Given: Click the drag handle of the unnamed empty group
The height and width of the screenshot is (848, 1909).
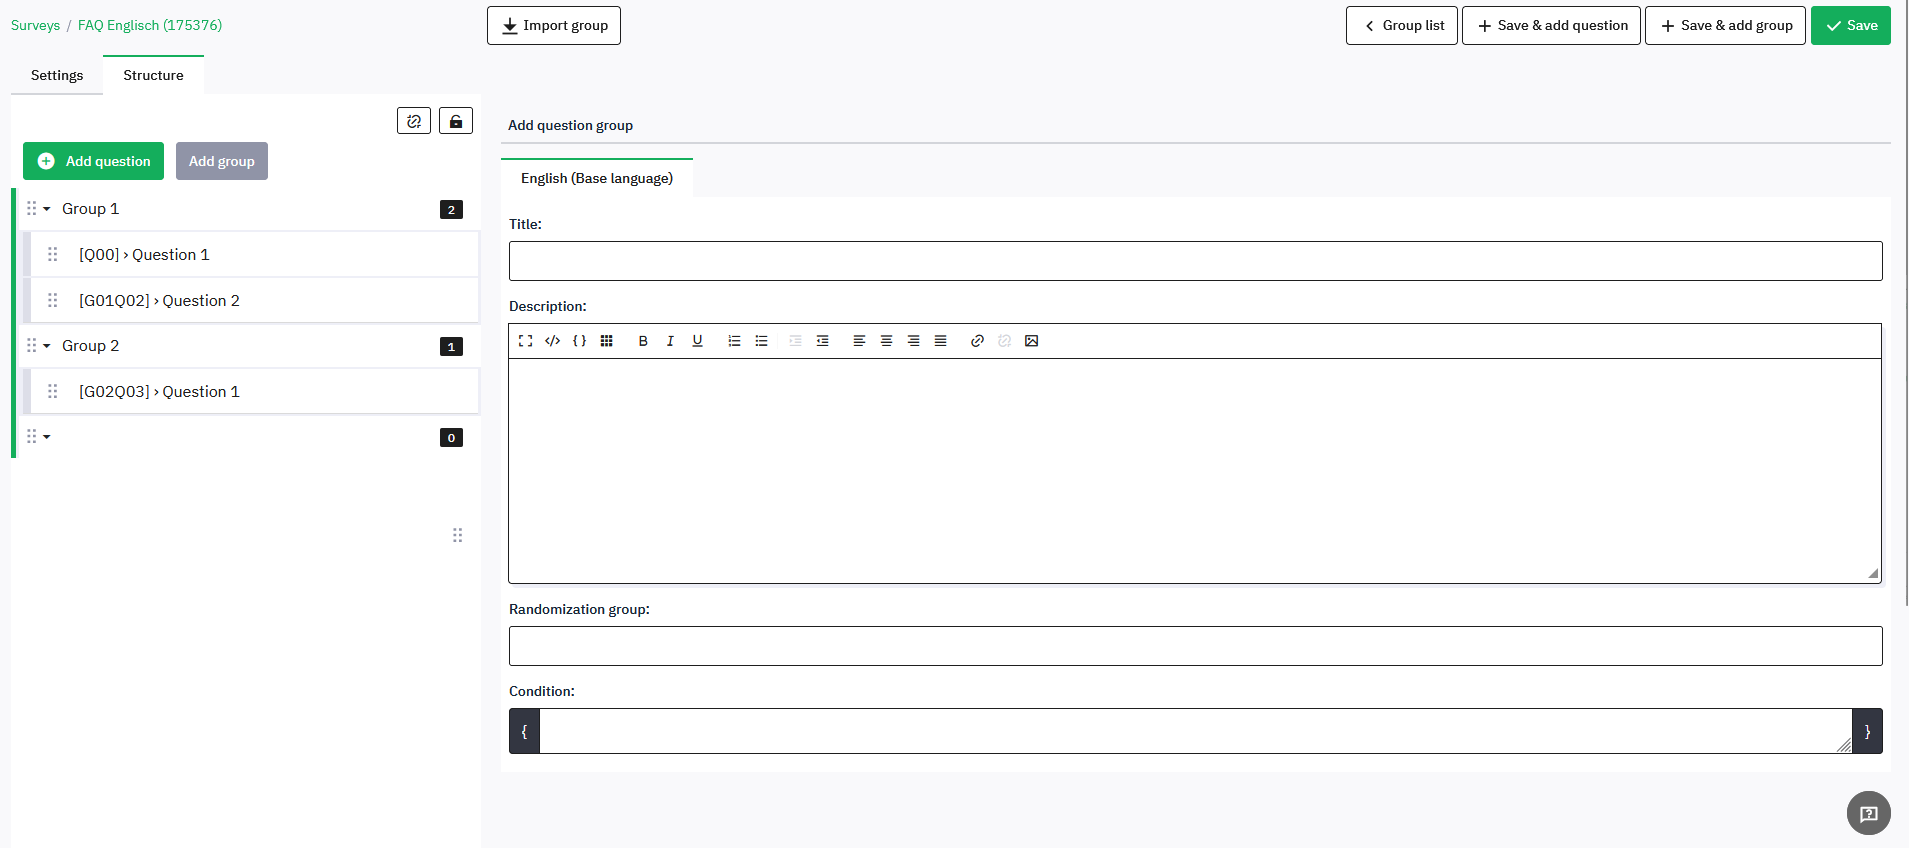Looking at the screenshot, I should click(32, 436).
